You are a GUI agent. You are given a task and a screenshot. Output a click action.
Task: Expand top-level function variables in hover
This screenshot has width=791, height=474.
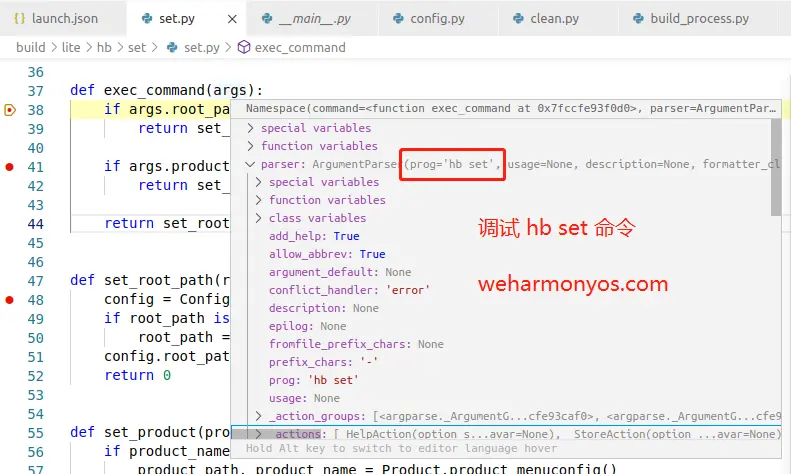point(250,146)
